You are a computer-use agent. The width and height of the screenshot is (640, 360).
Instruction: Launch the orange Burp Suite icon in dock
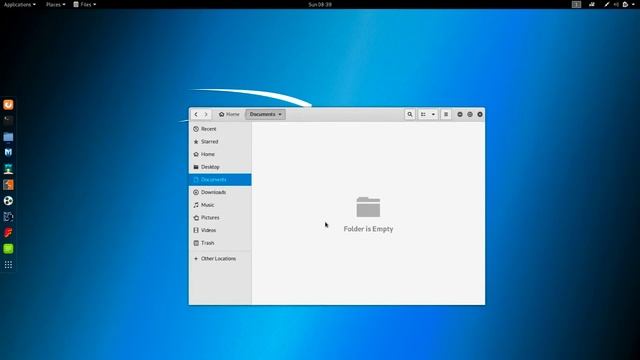coord(8,184)
